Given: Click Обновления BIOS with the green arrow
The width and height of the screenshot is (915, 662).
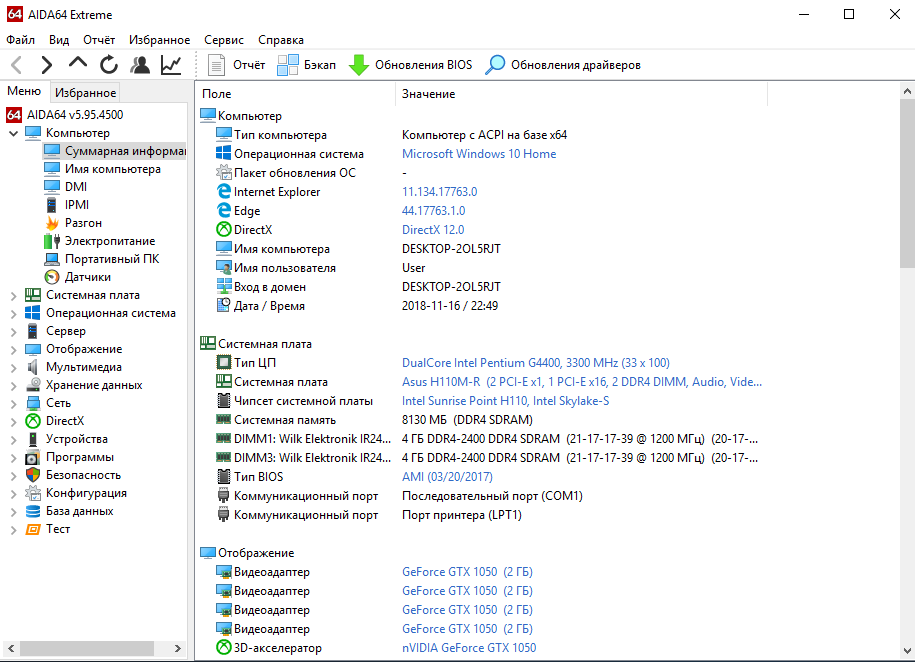Looking at the screenshot, I should (410, 65).
